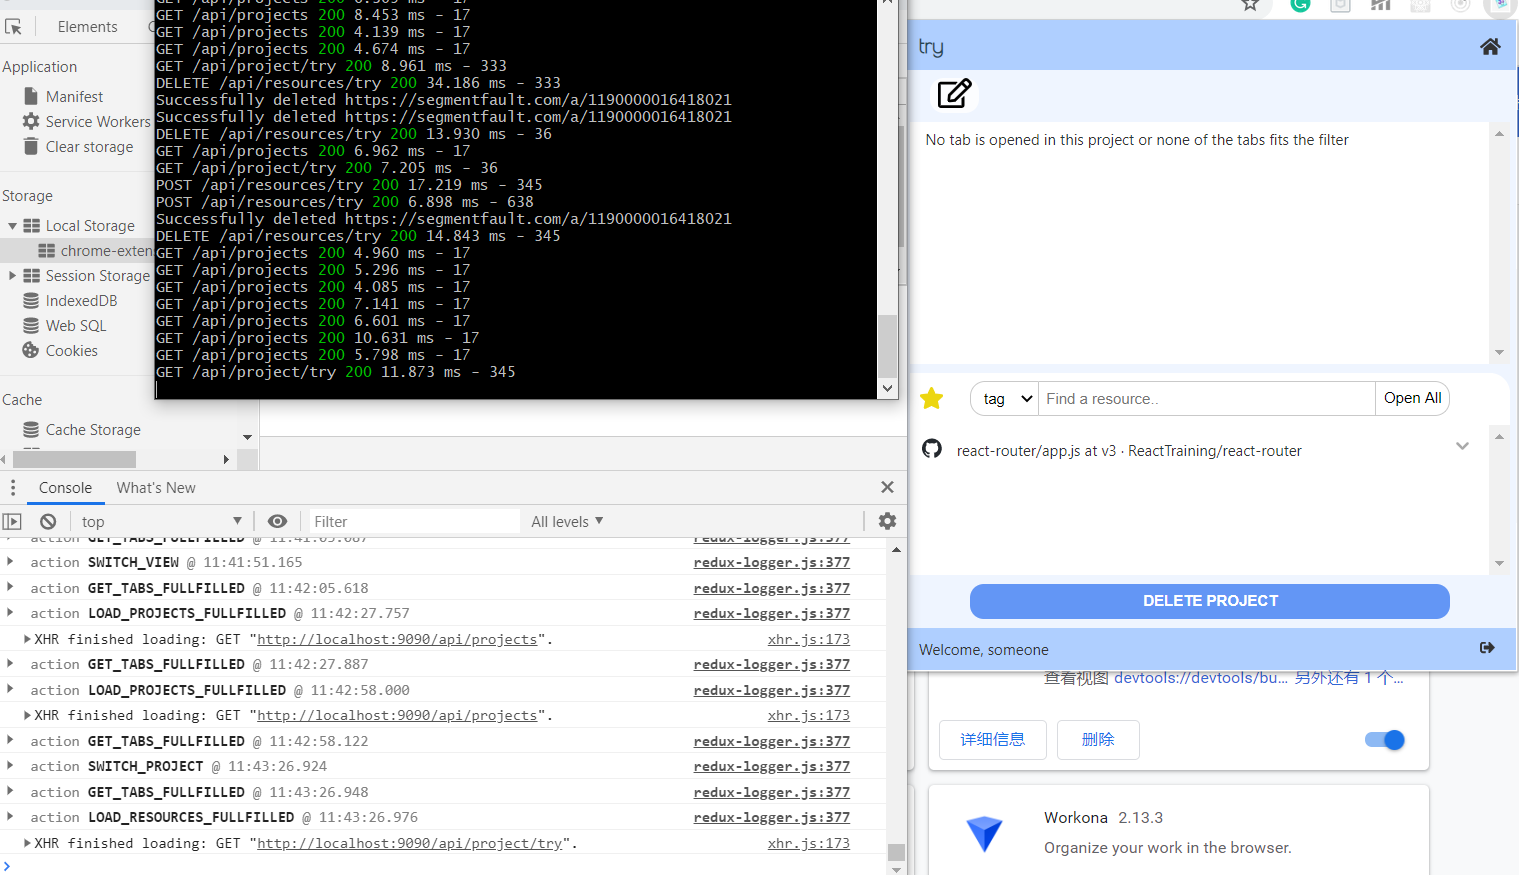Screen dimensions: 1519x875
Task: Turn off the extension enable switch
Action: (x=1385, y=740)
